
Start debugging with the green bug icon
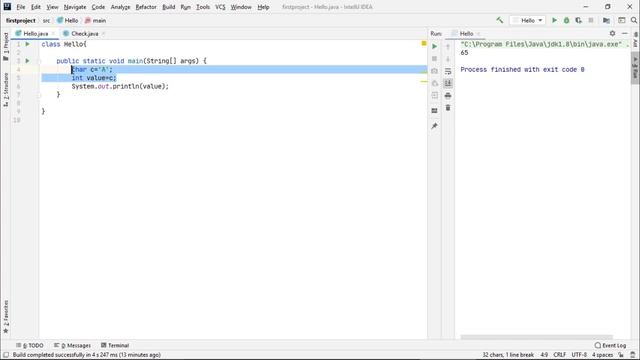tap(567, 20)
